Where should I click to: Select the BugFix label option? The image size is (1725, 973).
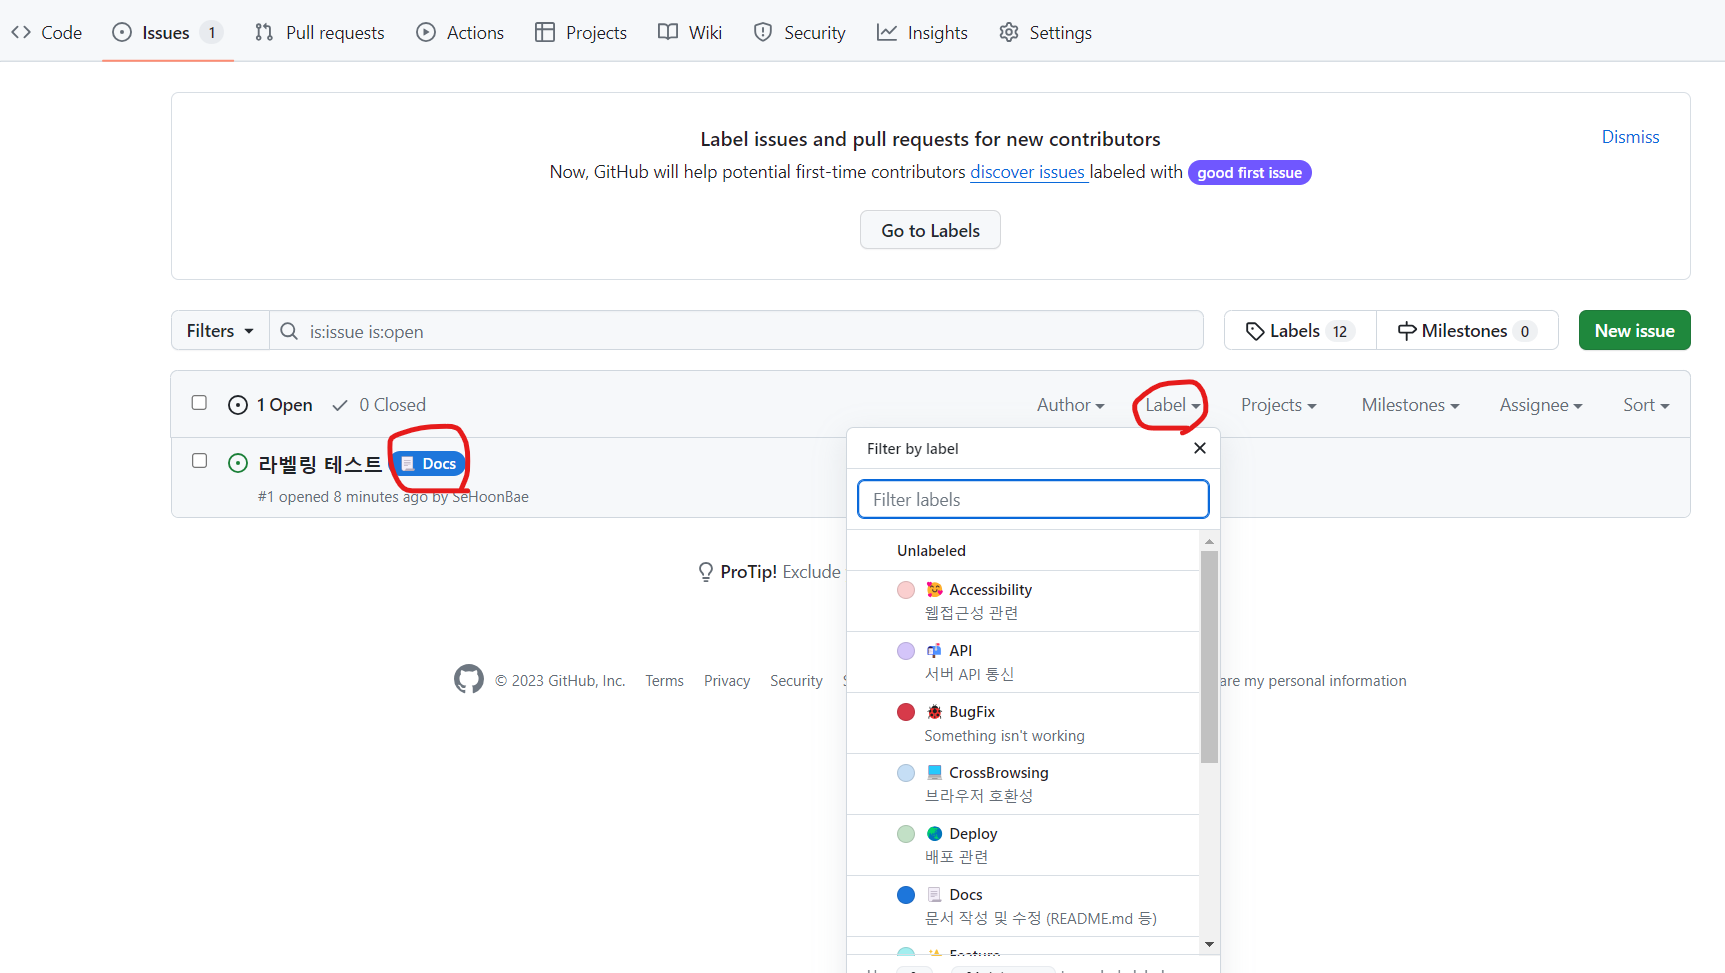pos(1023,723)
